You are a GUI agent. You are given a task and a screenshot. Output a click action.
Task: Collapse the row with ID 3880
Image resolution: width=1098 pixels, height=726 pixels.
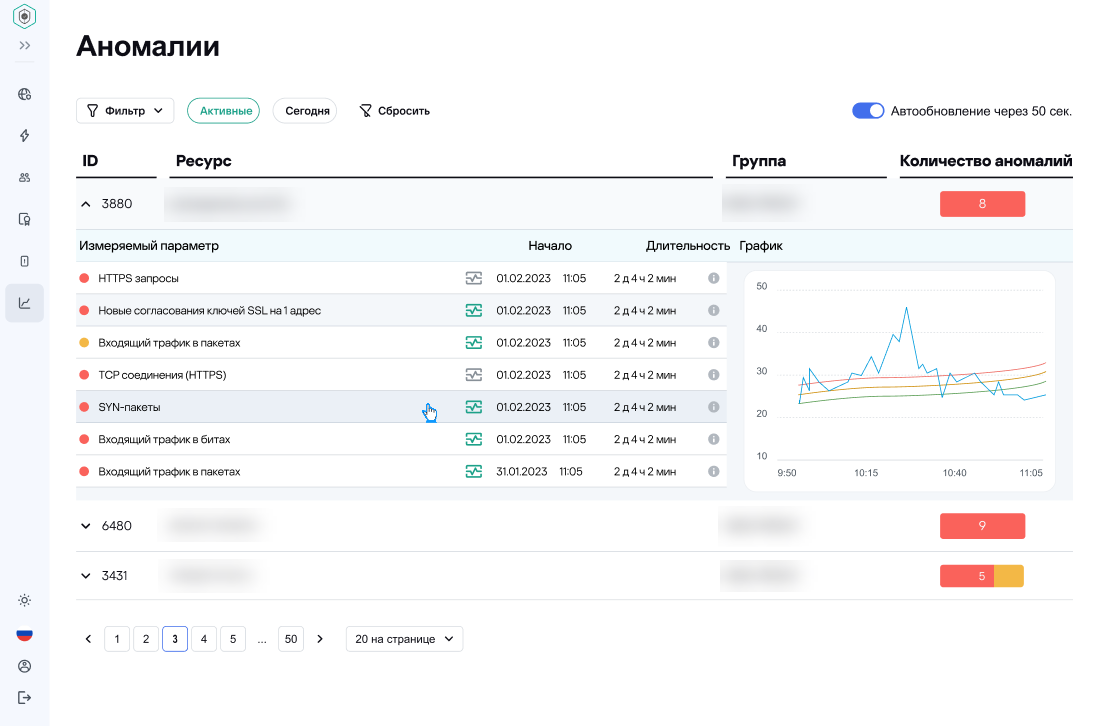coord(85,204)
